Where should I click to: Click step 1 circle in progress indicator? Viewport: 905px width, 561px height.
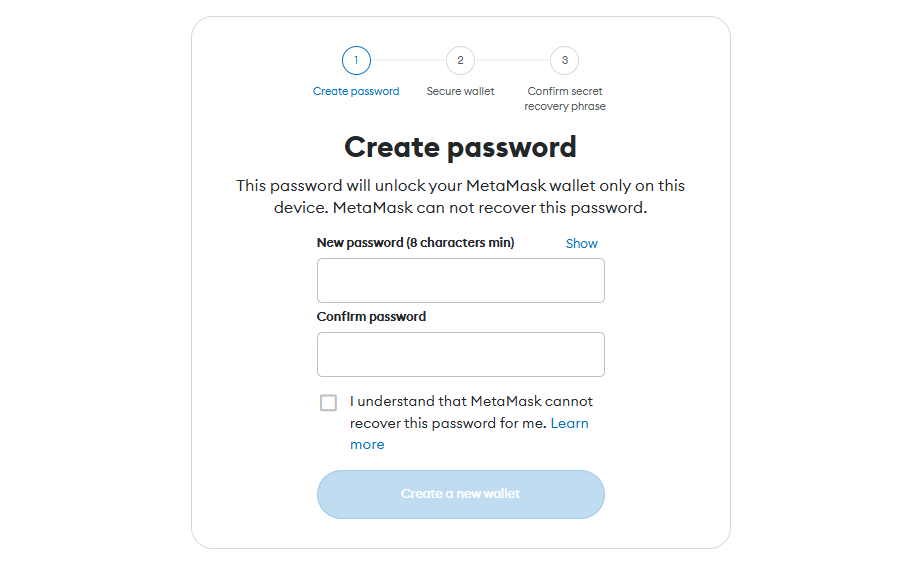pos(356,61)
